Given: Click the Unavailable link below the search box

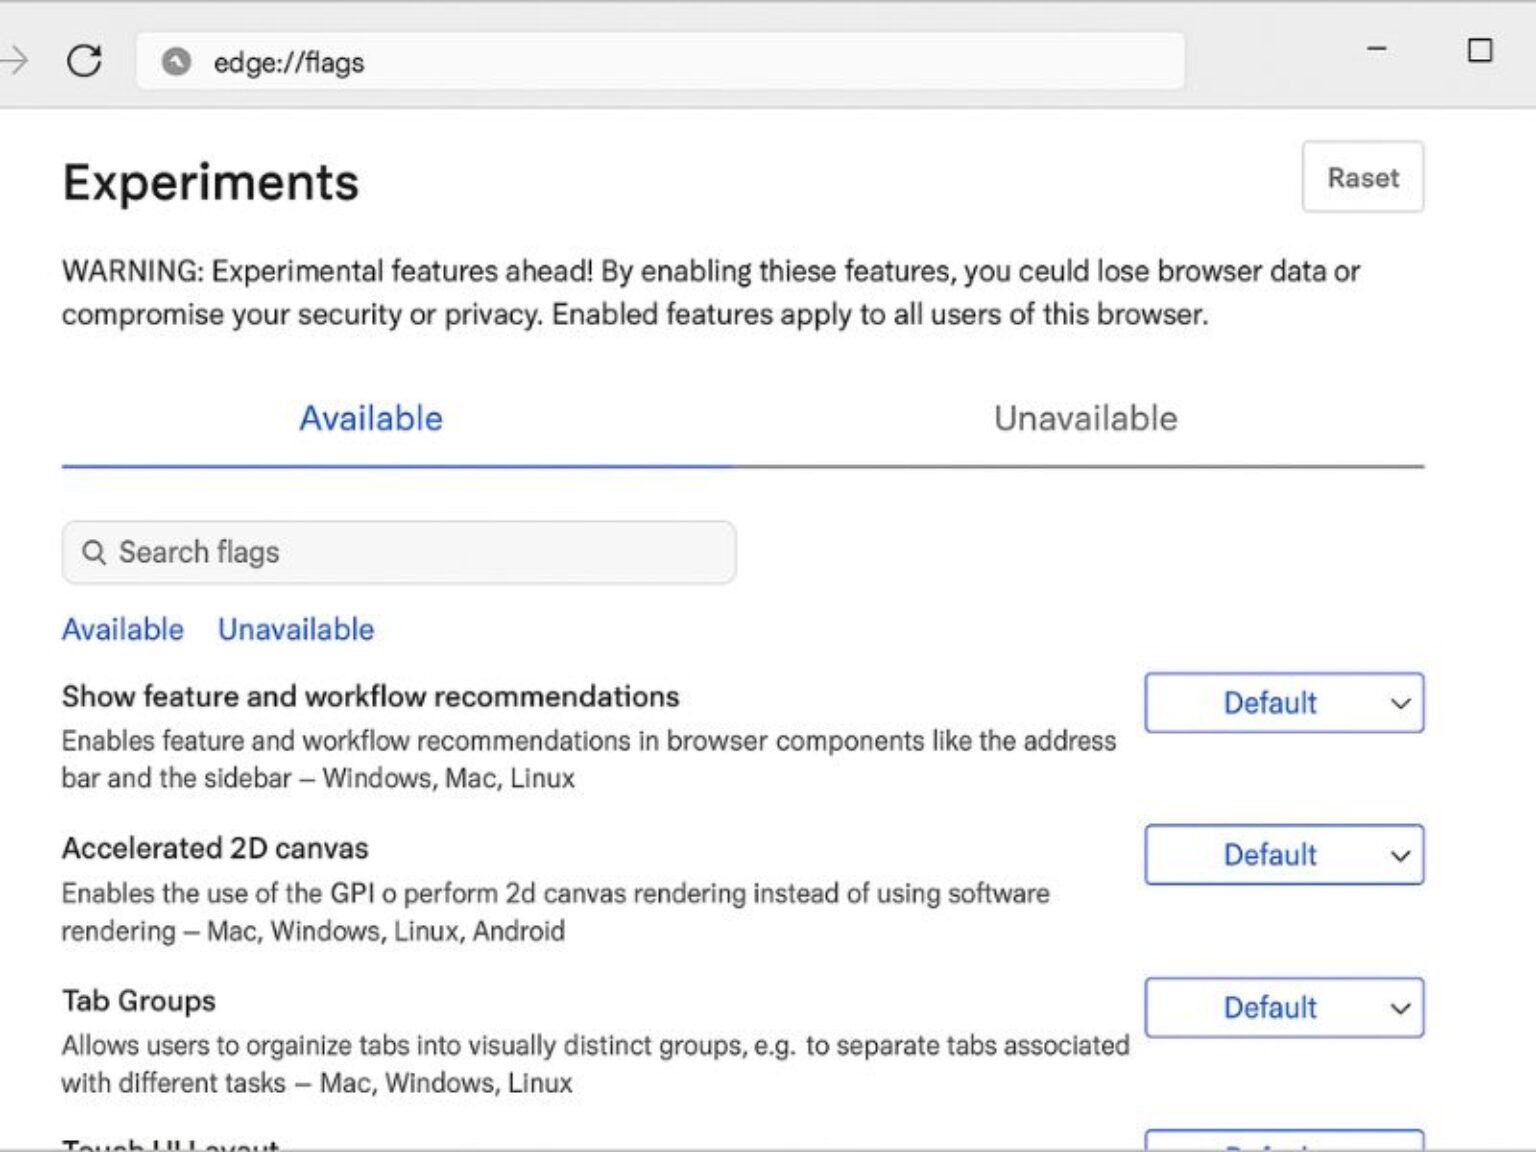Looking at the screenshot, I should tap(295, 629).
